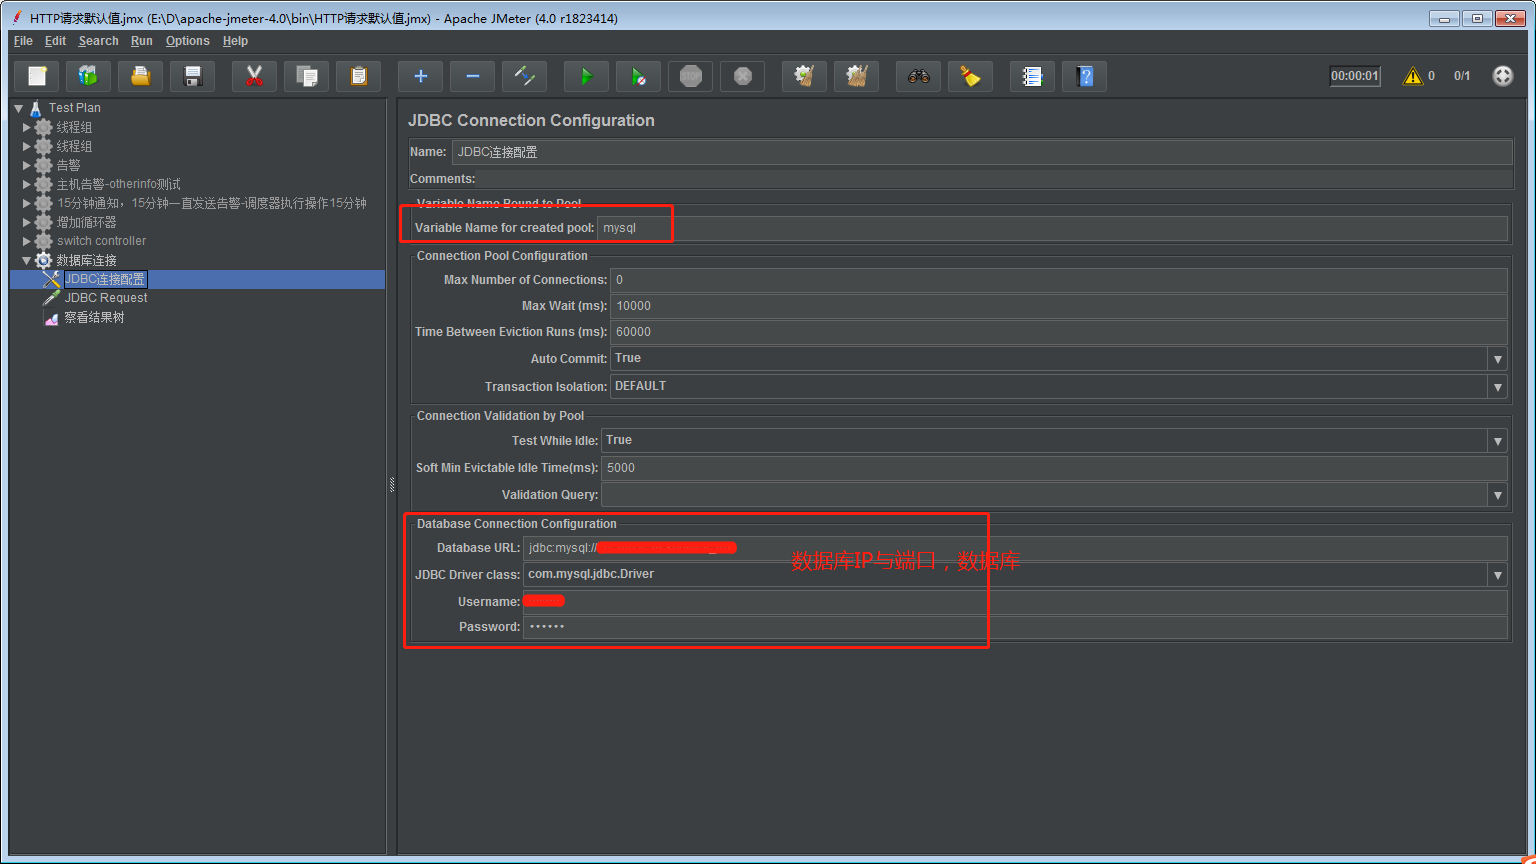The width and height of the screenshot is (1536, 864).
Task: Collapse the Test Plan tree node
Action: (x=19, y=108)
